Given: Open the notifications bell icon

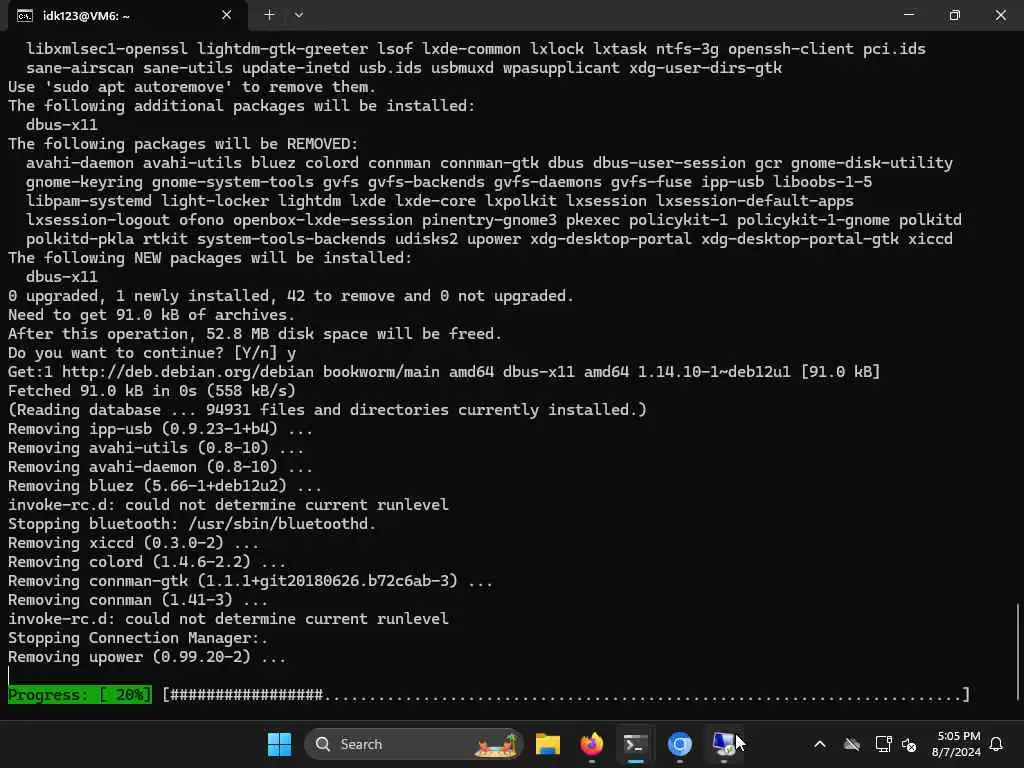Looking at the screenshot, I should click(997, 744).
